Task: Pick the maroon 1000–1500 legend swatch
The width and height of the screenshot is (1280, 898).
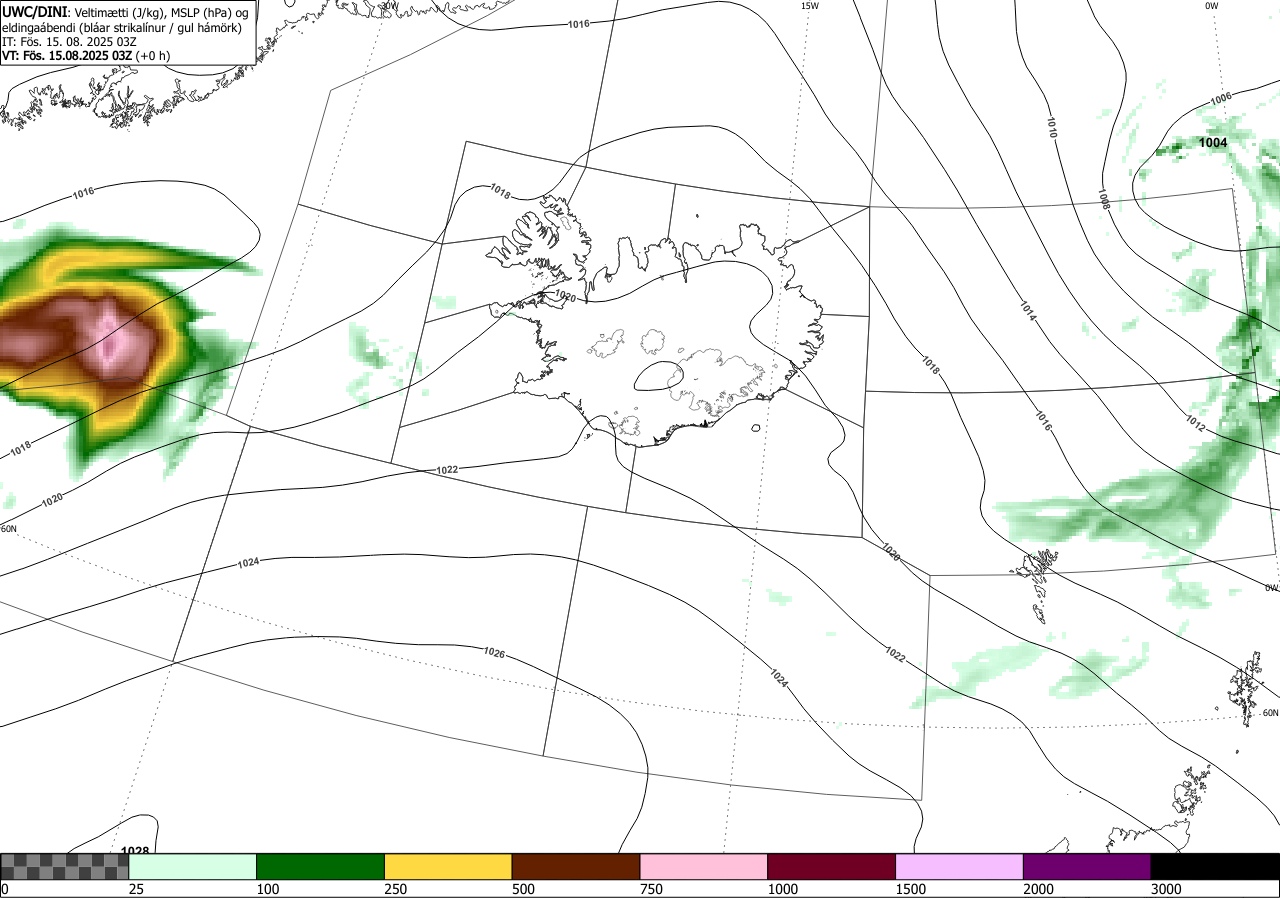Action: coord(832,866)
